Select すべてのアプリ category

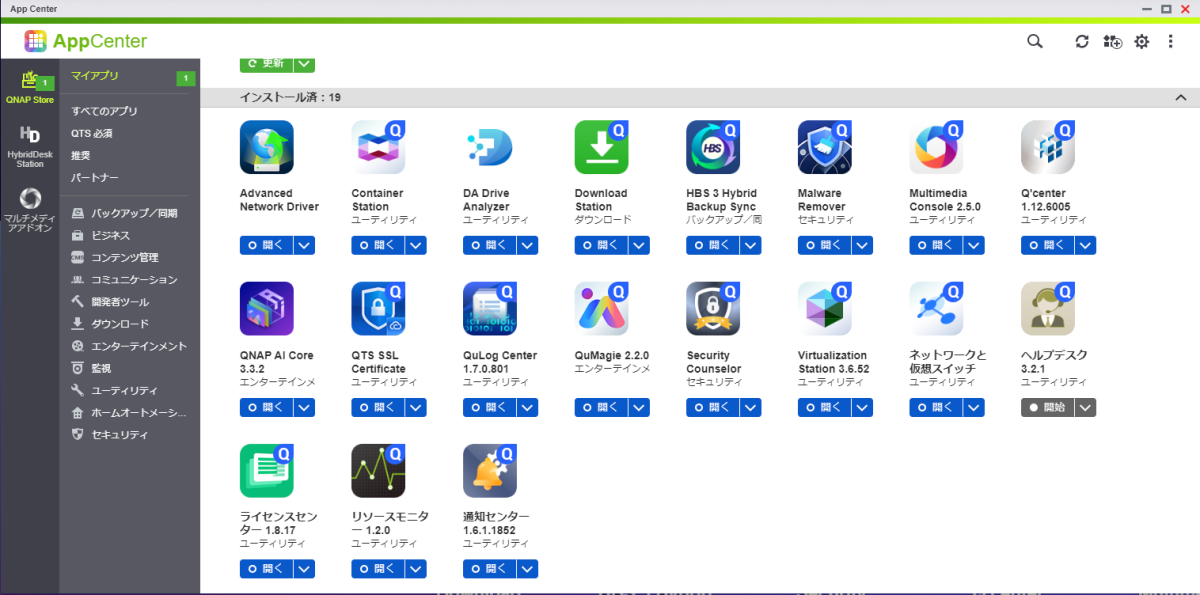(x=104, y=111)
